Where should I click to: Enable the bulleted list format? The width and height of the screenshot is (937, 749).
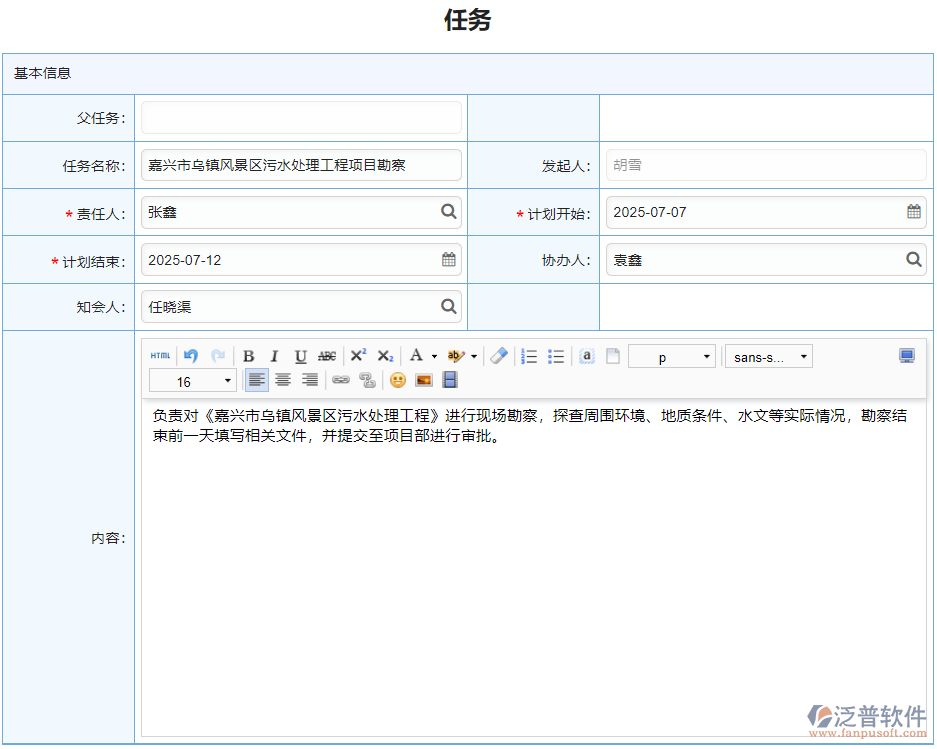(x=556, y=355)
